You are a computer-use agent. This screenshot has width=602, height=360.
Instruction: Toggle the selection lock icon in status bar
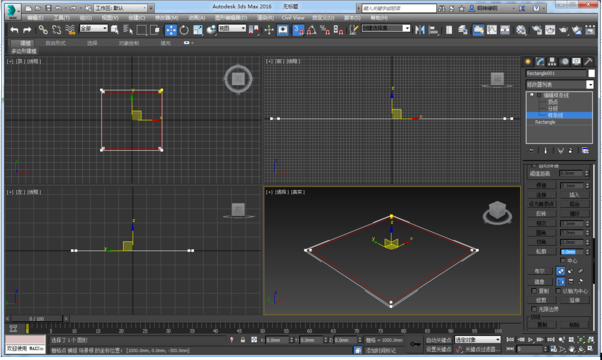[x=243, y=340]
